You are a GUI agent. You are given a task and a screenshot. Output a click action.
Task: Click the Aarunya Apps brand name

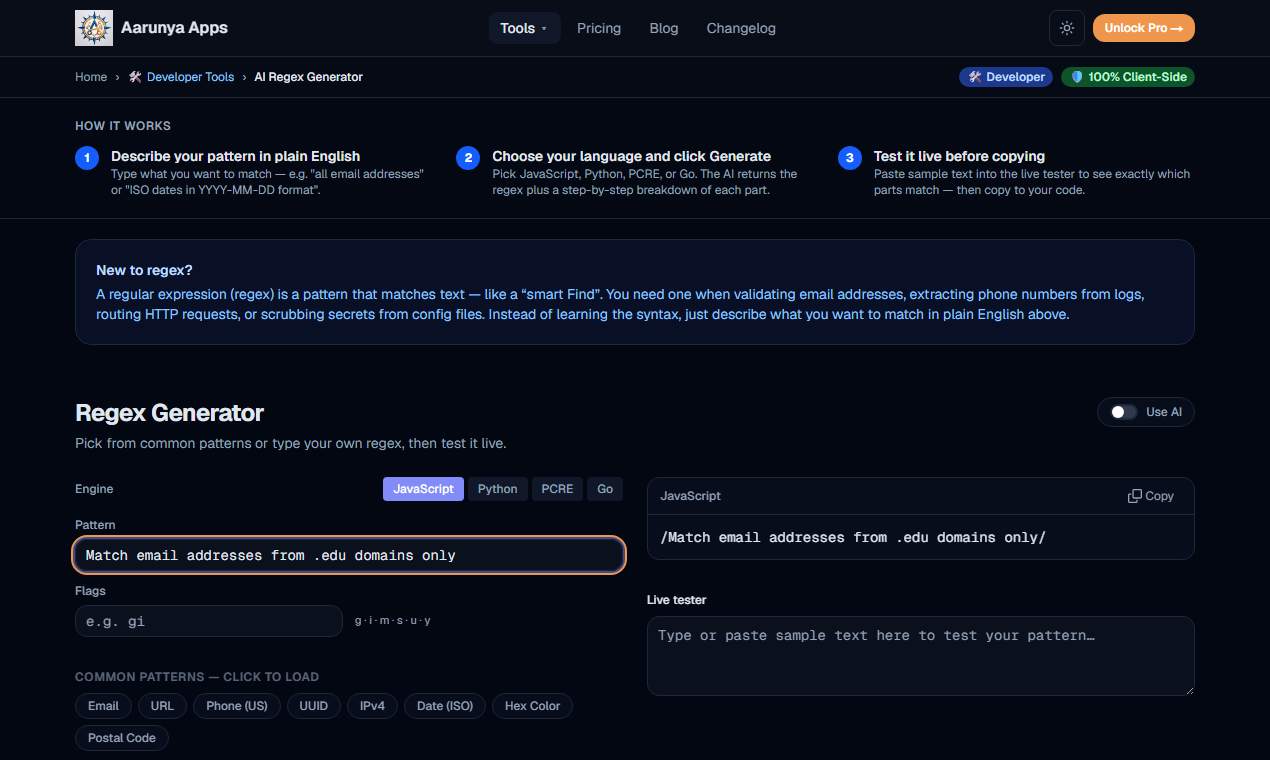174,28
